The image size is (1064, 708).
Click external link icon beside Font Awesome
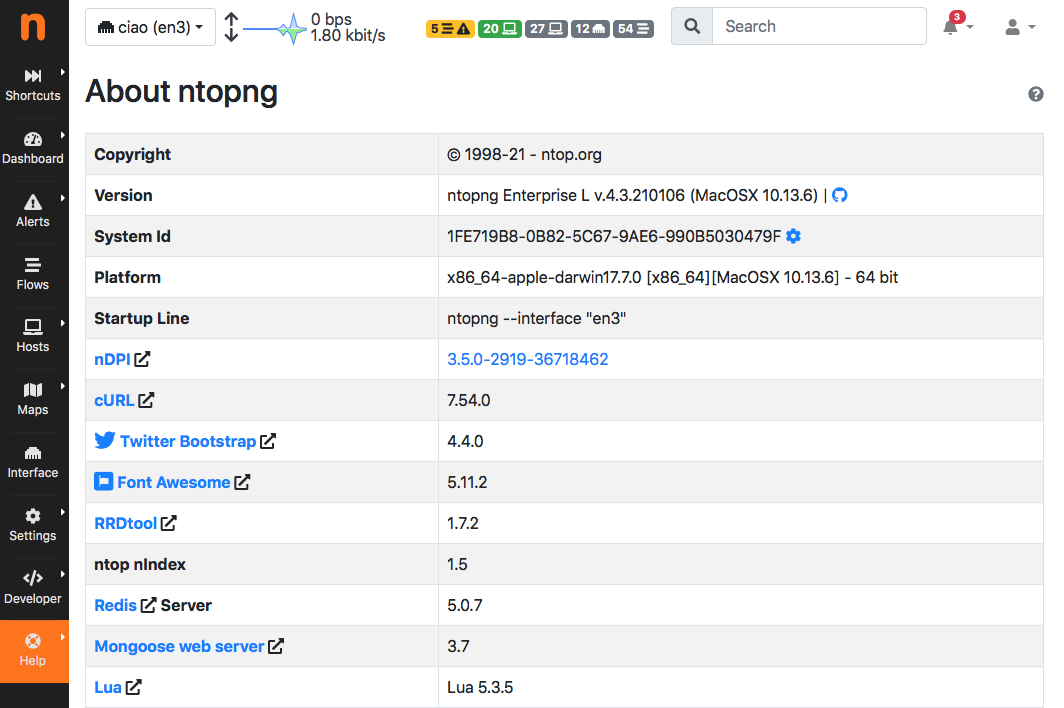coord(242,482)
